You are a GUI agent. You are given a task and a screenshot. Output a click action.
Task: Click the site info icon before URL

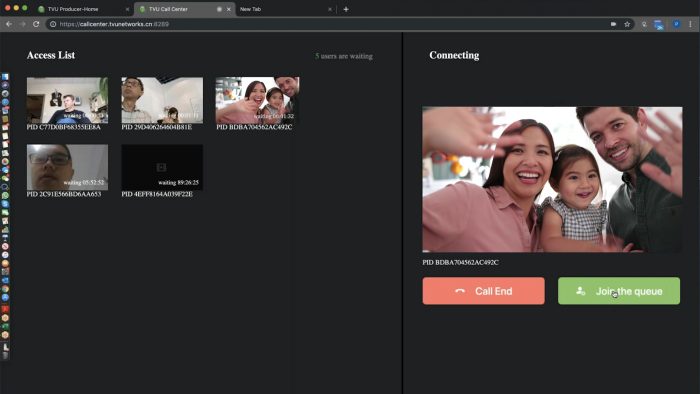tap(53, 24)
